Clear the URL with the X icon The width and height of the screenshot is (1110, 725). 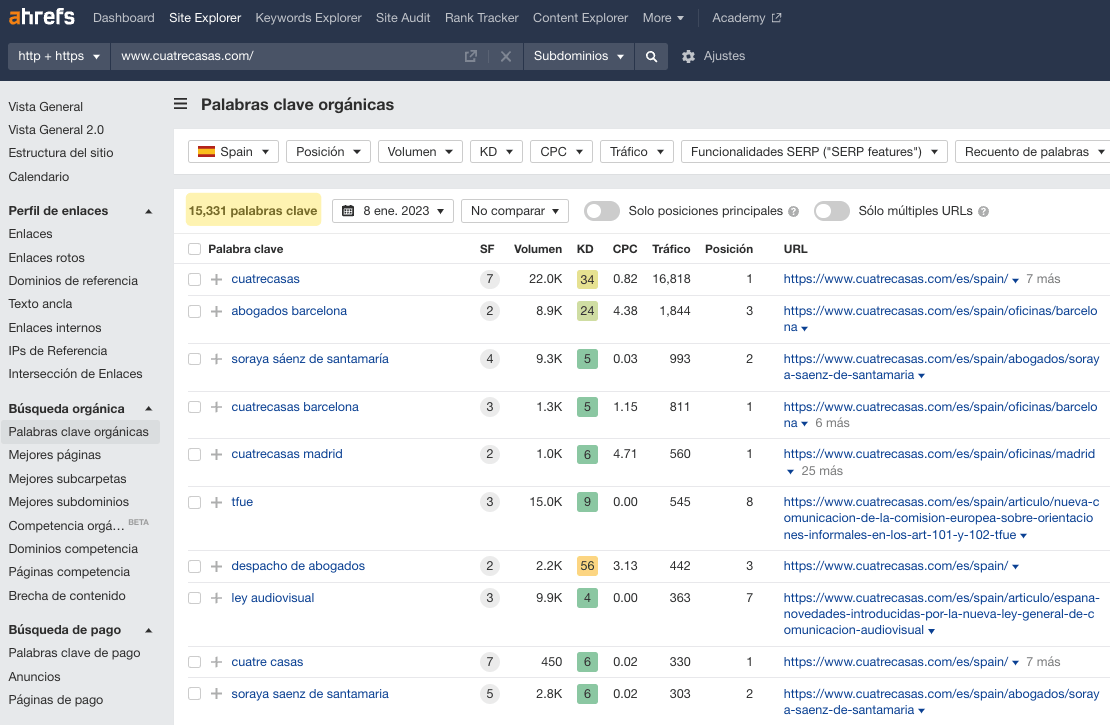506,56
